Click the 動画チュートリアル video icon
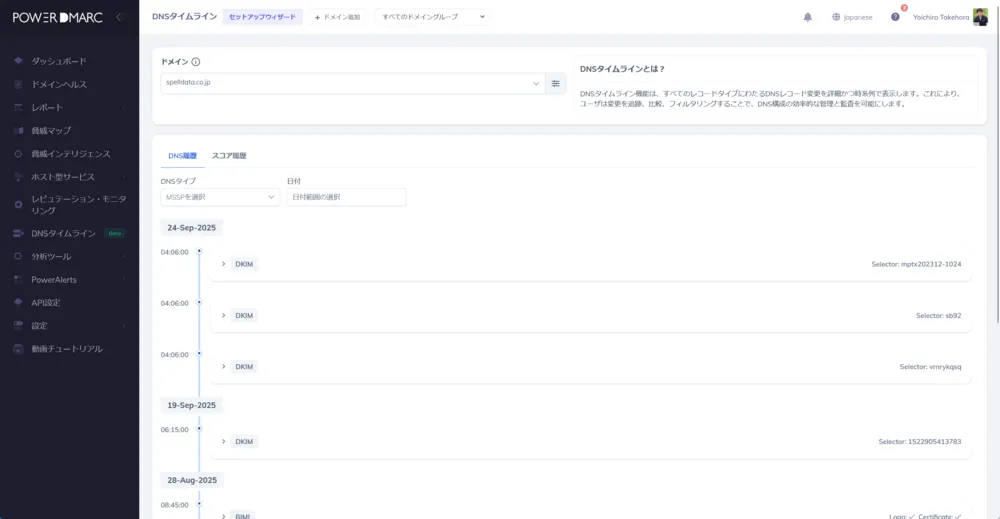 tap(18, 349)
